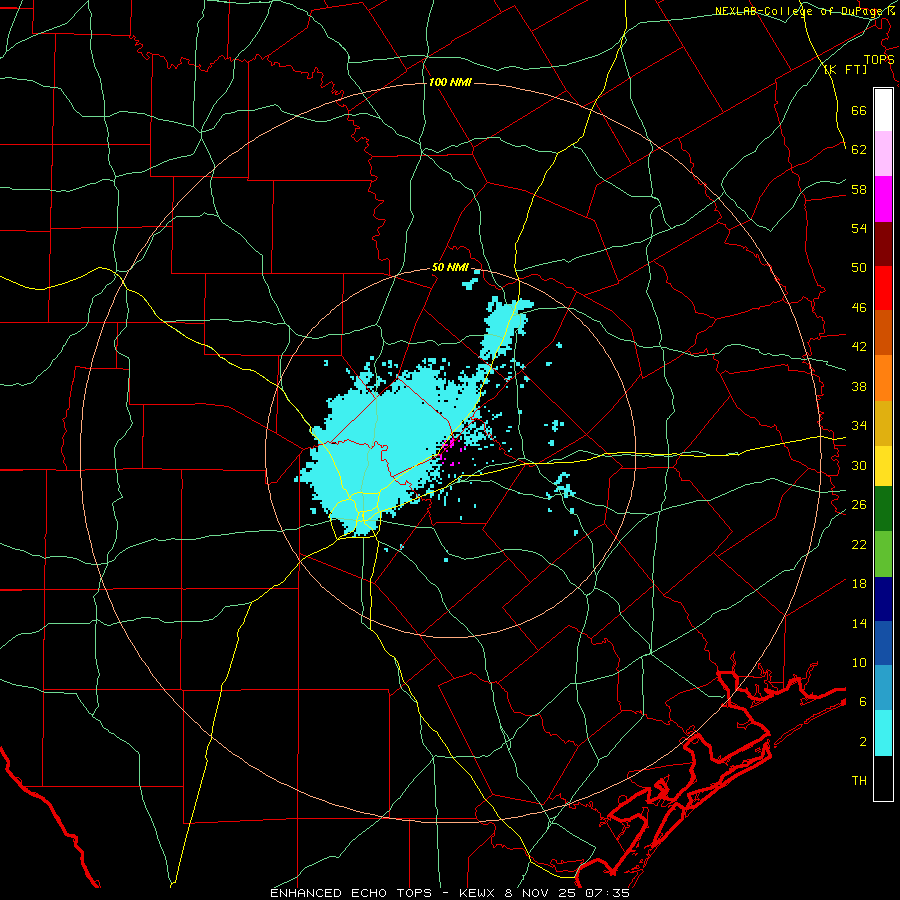Click the light blue 6 kft swatch

coord(883,688)
